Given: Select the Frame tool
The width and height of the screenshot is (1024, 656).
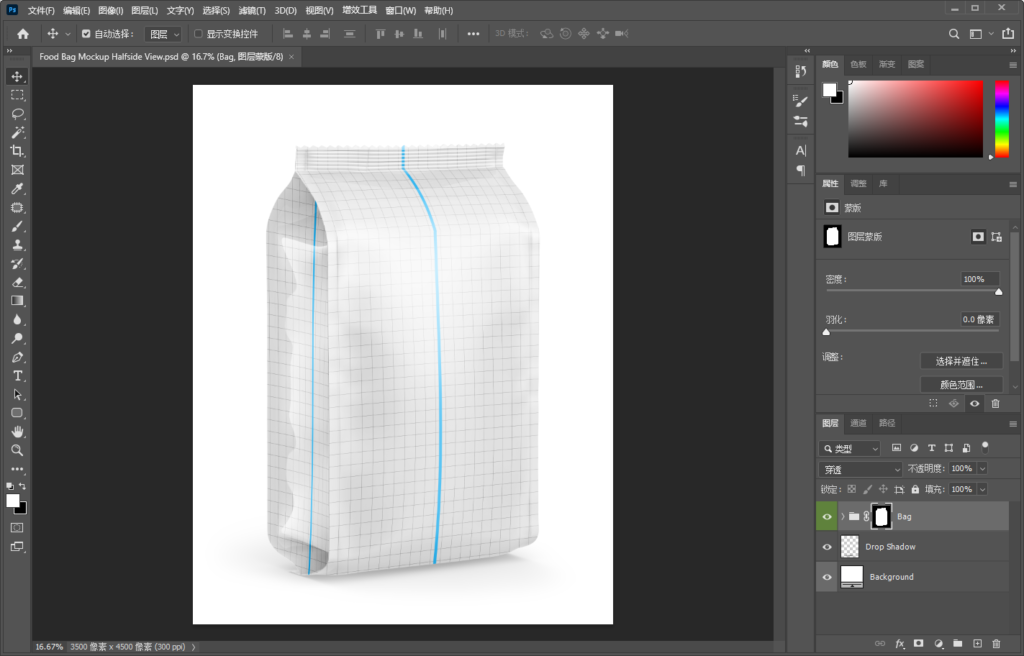Looking at the screenshot, I should coord(18,170).
